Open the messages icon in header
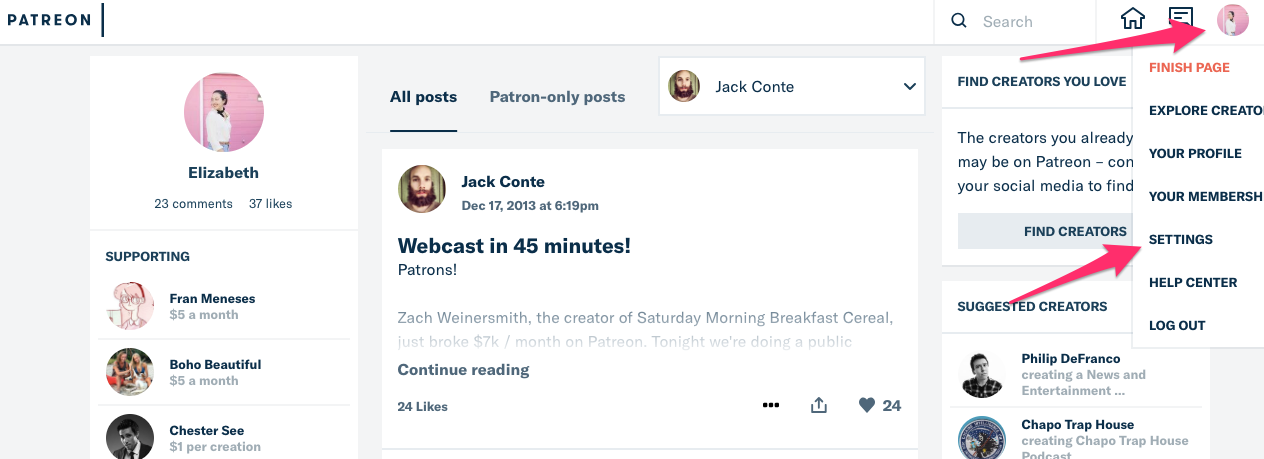Image resolution: width=1264 pixels, height=459 pixels. click(1181, 20)
